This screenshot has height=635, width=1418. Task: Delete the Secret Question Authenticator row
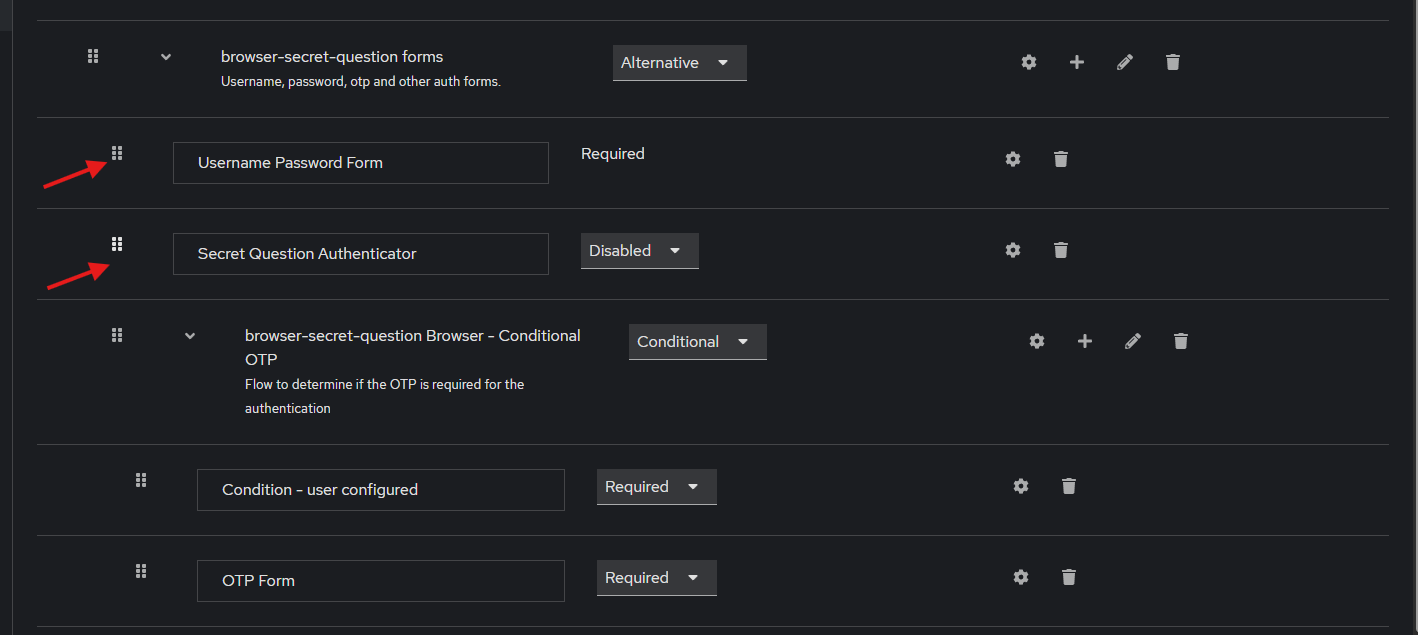click(x=1061, y=250)
